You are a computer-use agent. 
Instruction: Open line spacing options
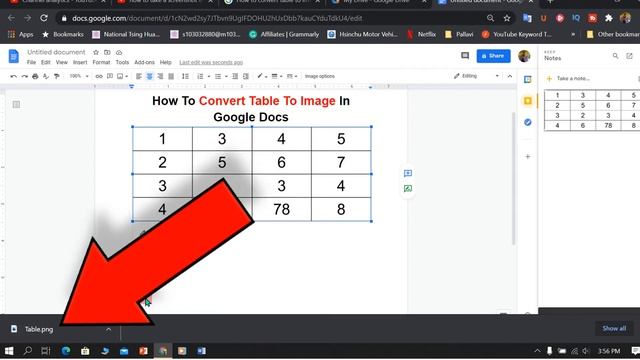[x=185, y=76]
